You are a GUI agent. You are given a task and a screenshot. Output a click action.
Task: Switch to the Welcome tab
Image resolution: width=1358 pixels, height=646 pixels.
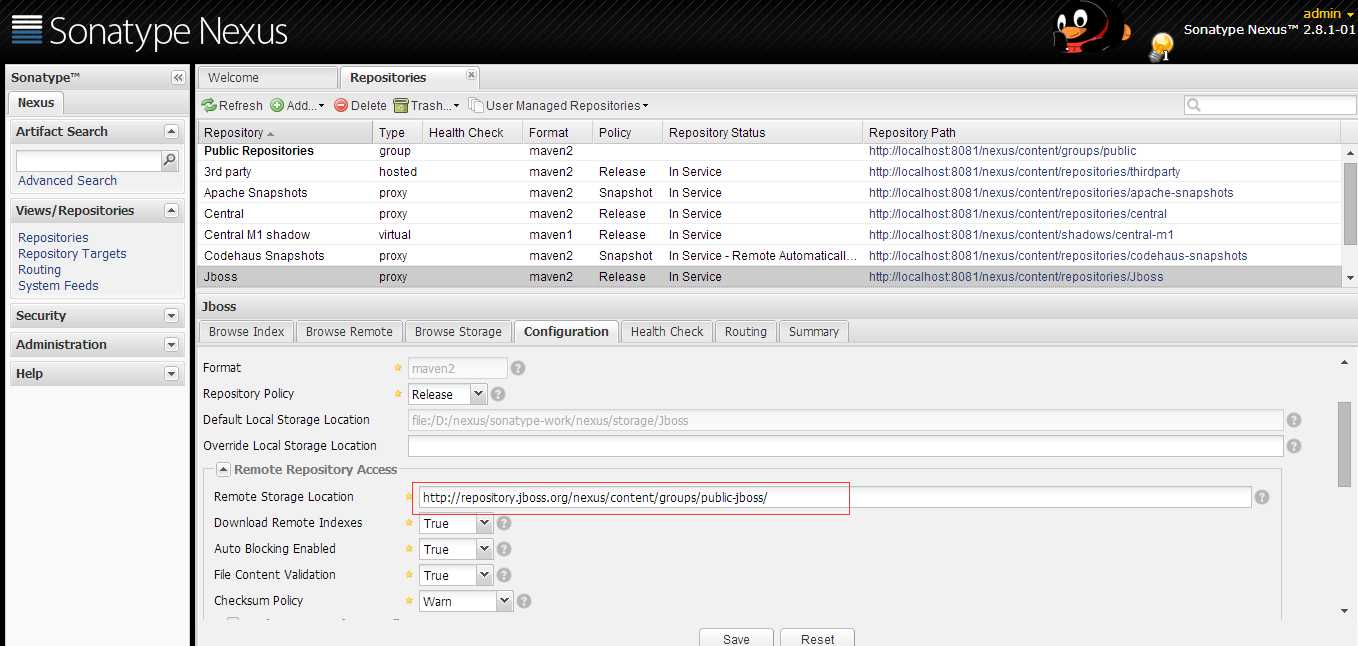[268, 77]
